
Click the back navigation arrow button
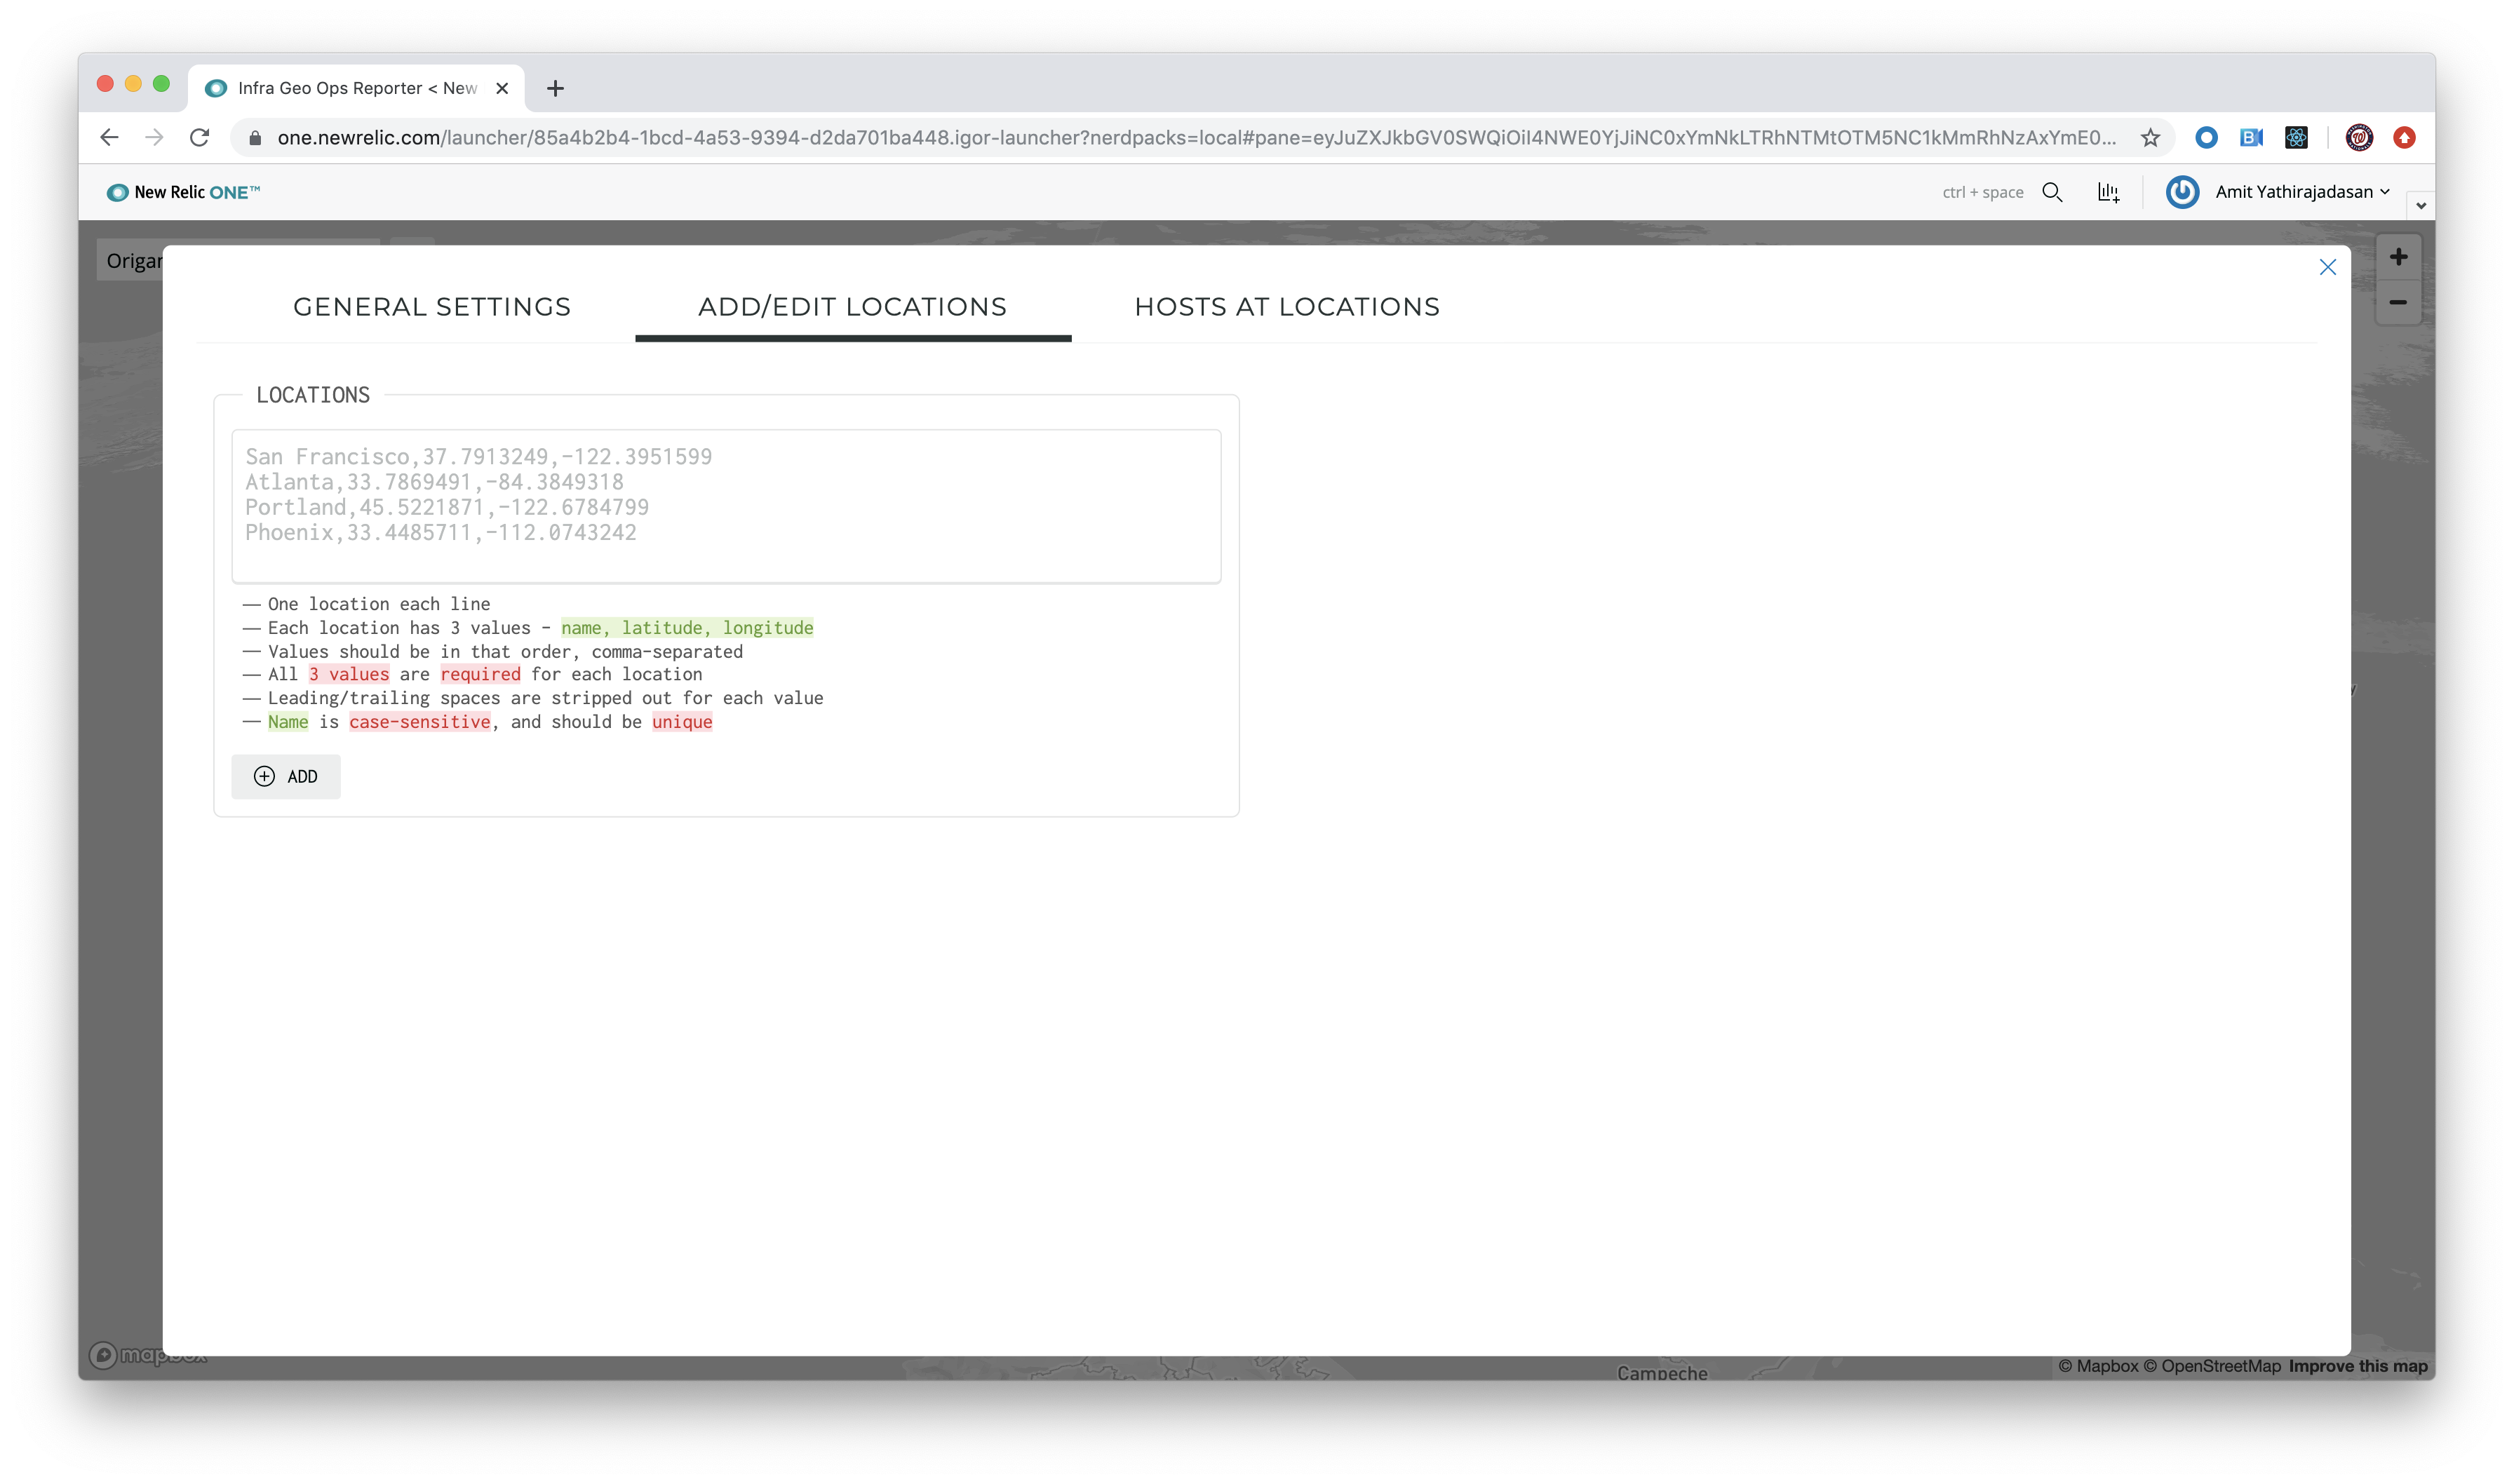(109, 136)
